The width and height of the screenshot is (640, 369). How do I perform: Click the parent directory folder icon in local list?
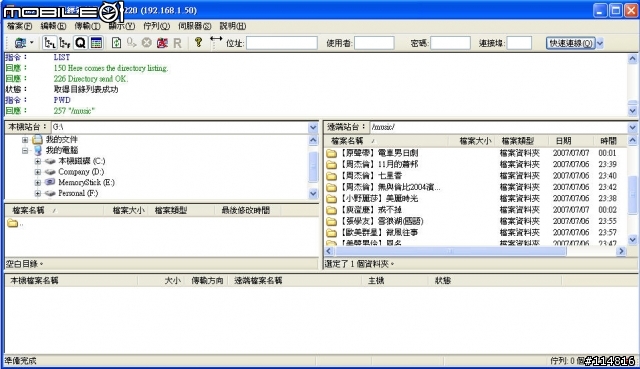13,223
